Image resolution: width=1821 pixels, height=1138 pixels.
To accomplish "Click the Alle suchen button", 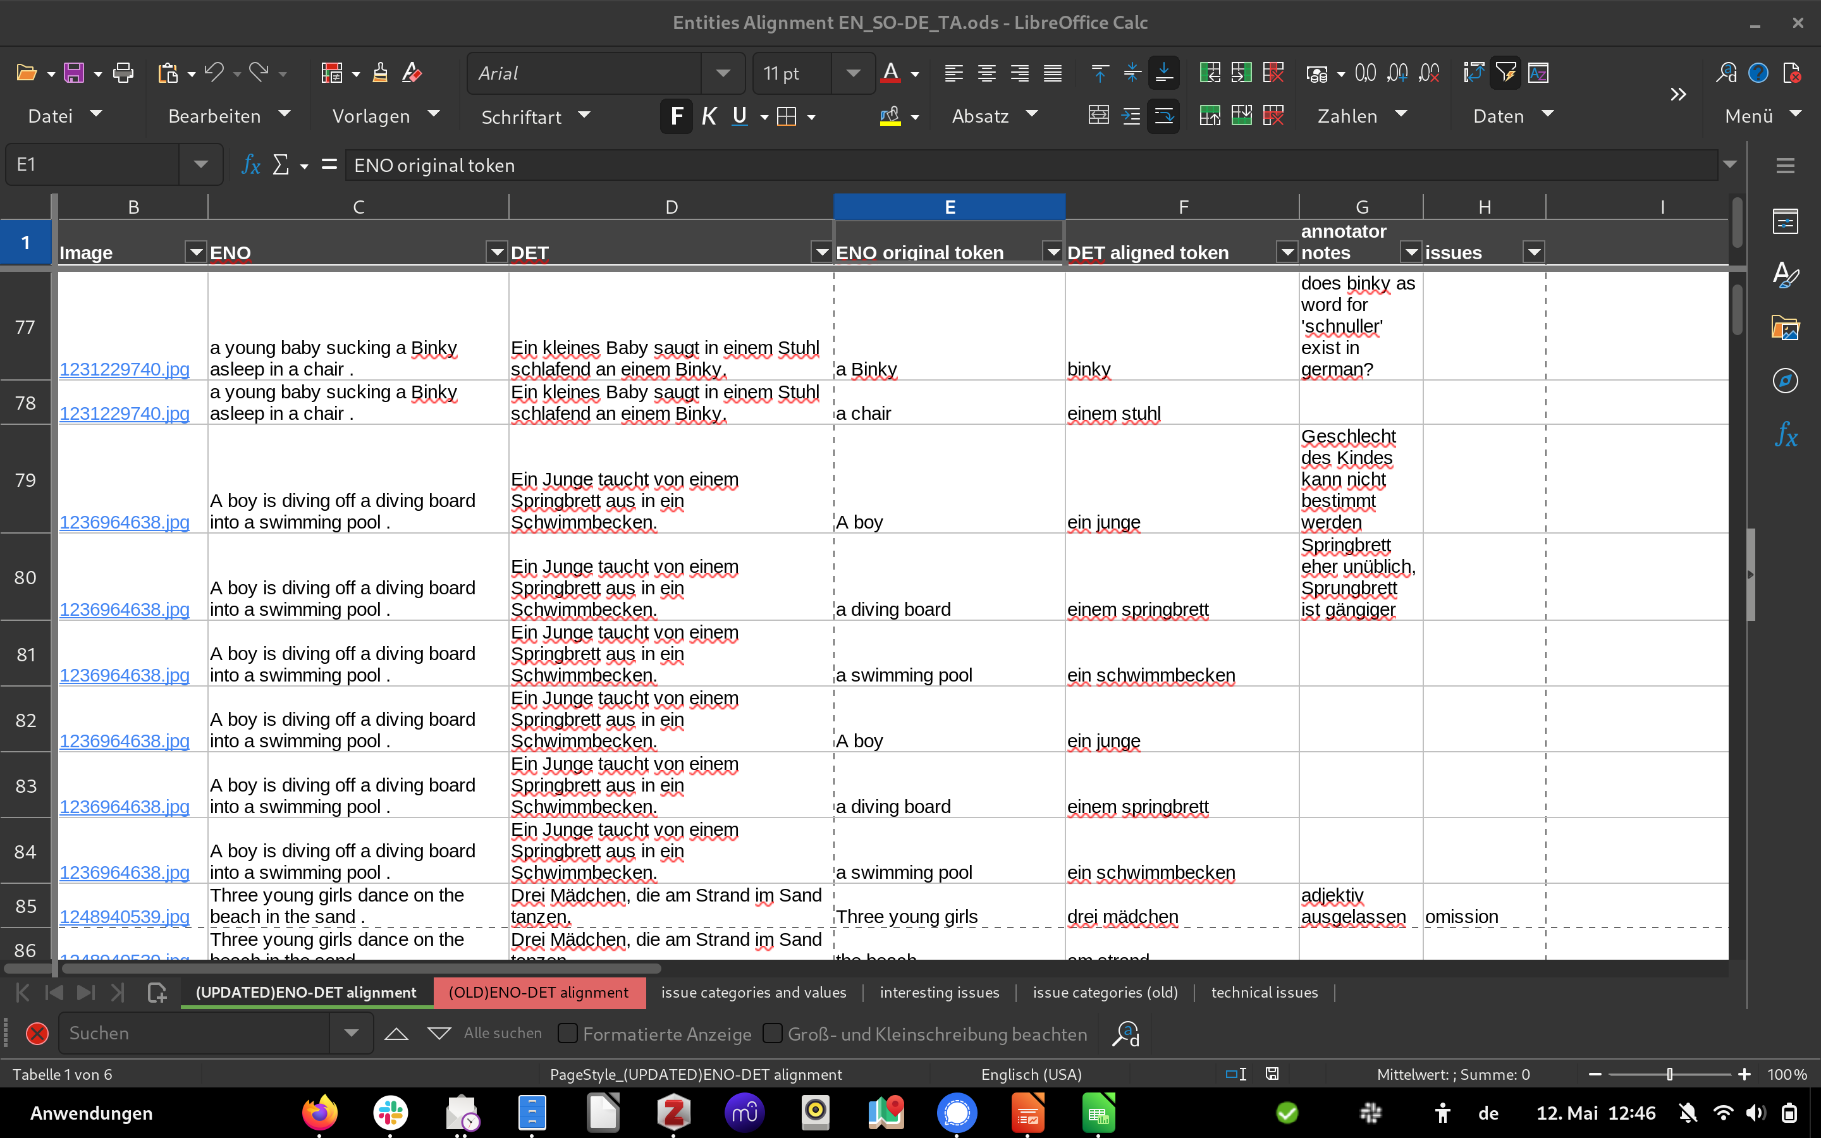I will [503, 1034].
